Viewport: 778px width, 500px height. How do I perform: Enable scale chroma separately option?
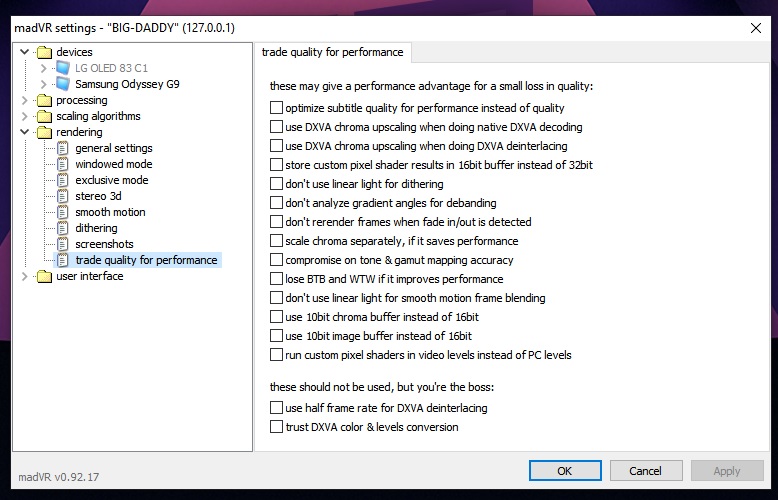pyautogui.click(x=276, y=241)
